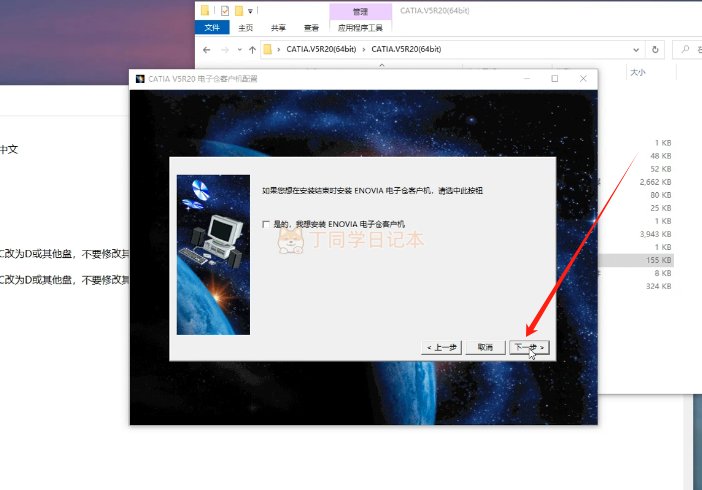Click the Next (下一步) button
702x490 pixels.
point(529,347)
